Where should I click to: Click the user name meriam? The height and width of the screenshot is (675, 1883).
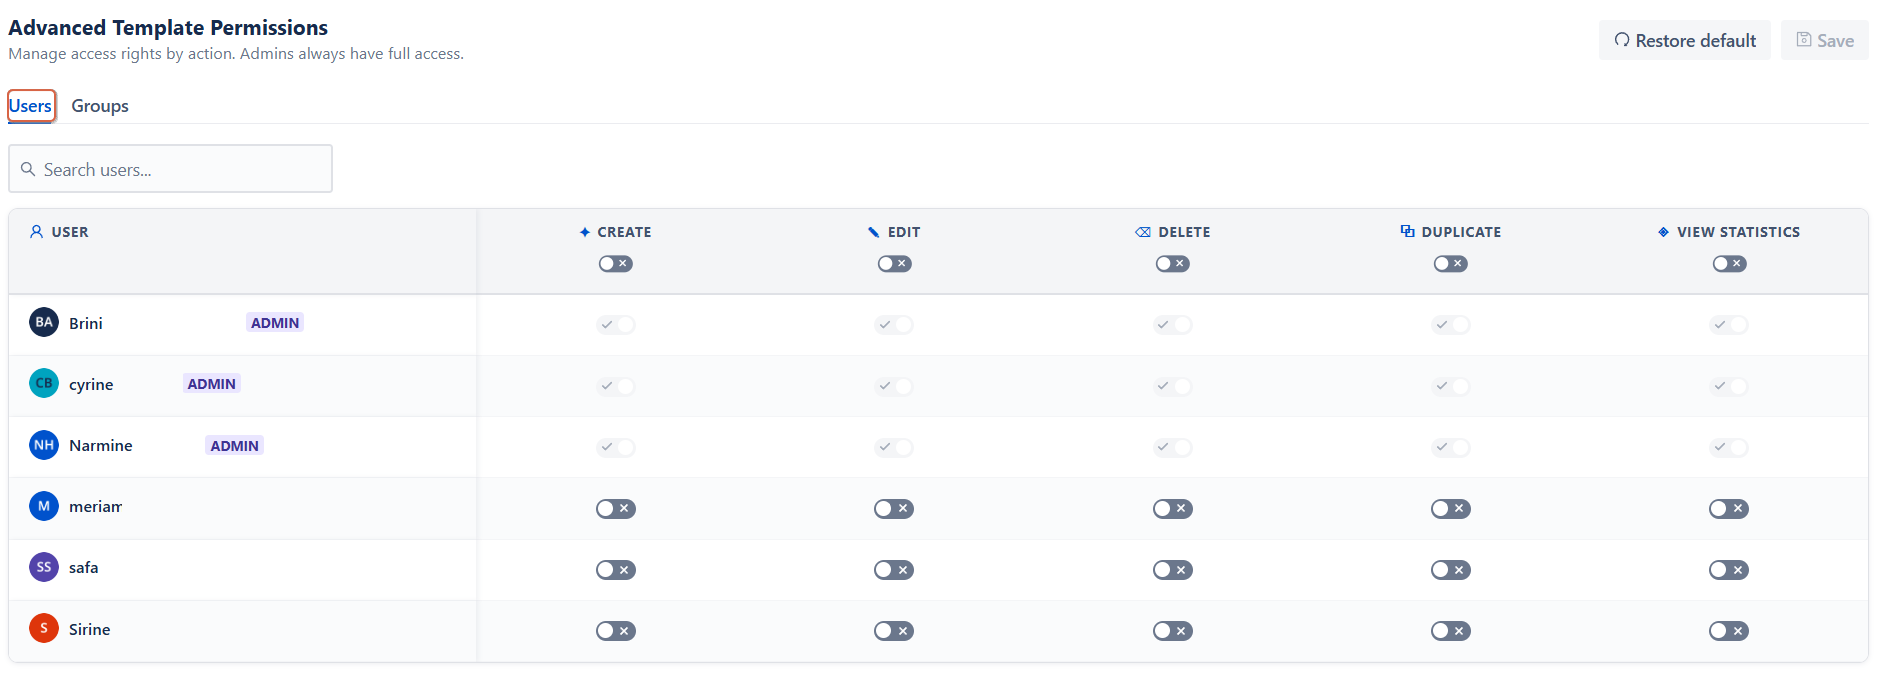pyautogui.click(x=96, y=507)
